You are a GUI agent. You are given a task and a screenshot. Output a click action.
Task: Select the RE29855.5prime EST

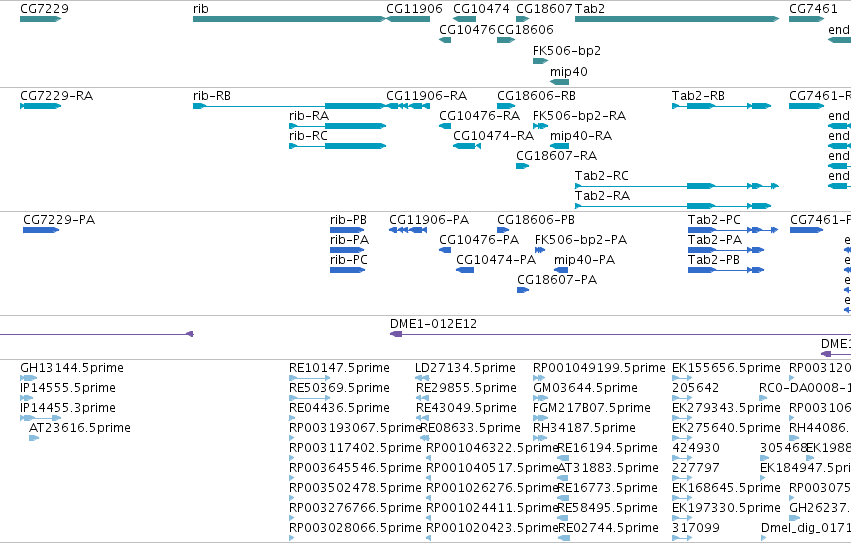click(422, 398)
